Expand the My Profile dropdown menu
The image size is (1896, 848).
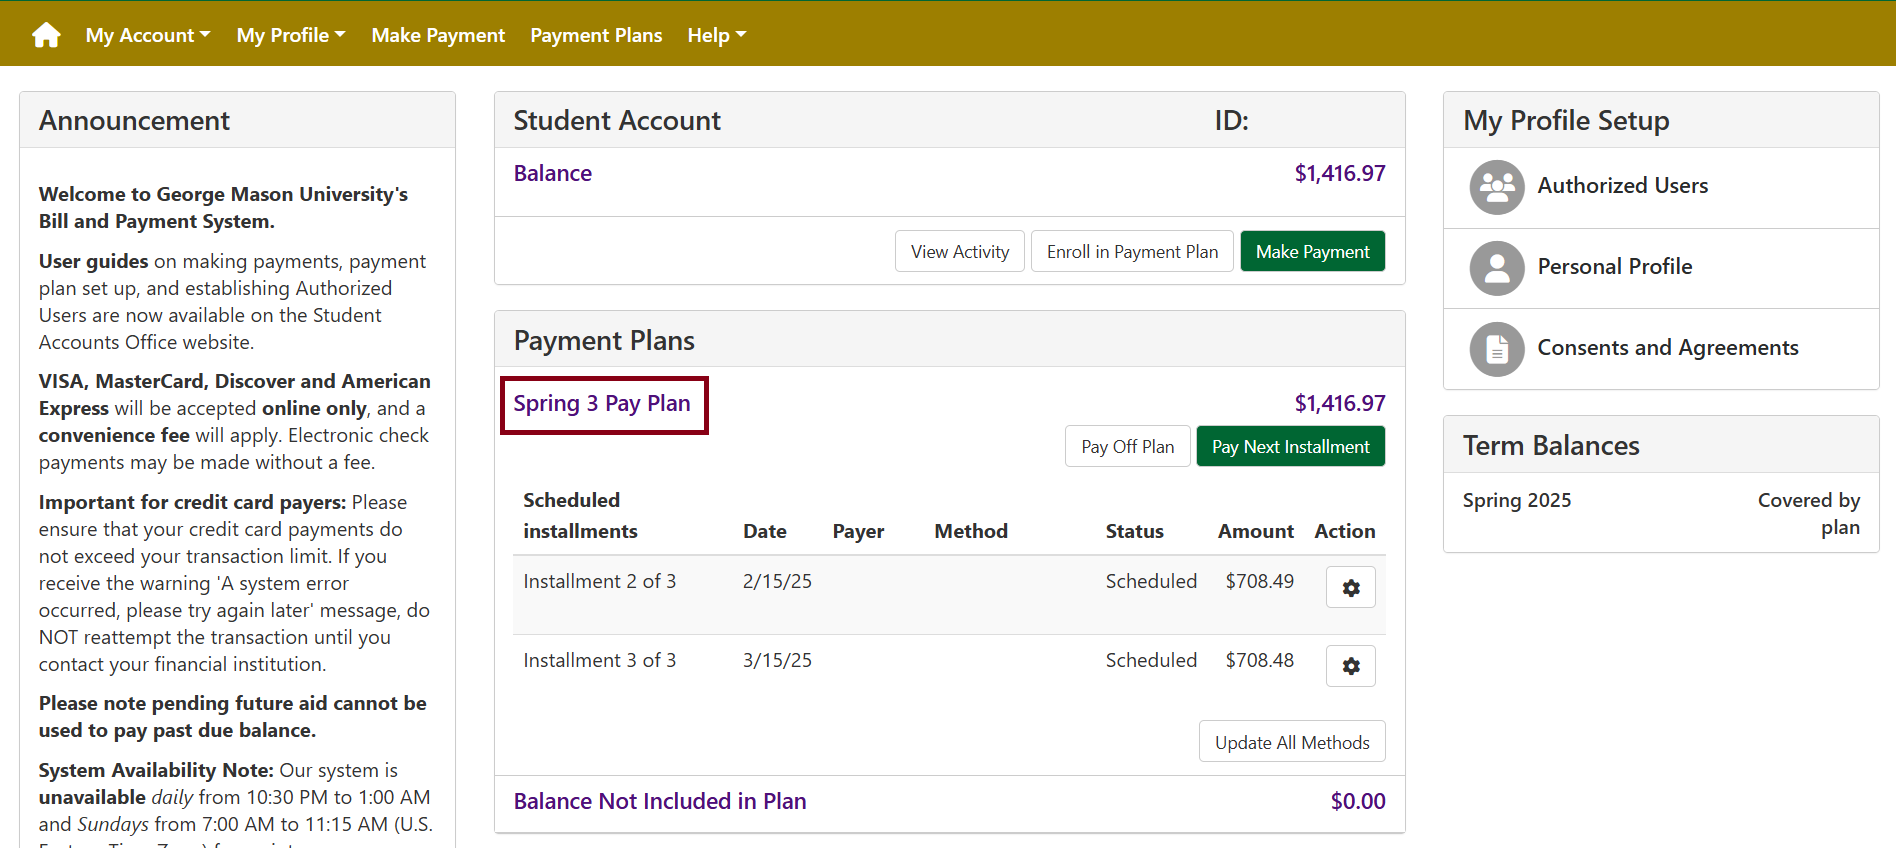290,35
